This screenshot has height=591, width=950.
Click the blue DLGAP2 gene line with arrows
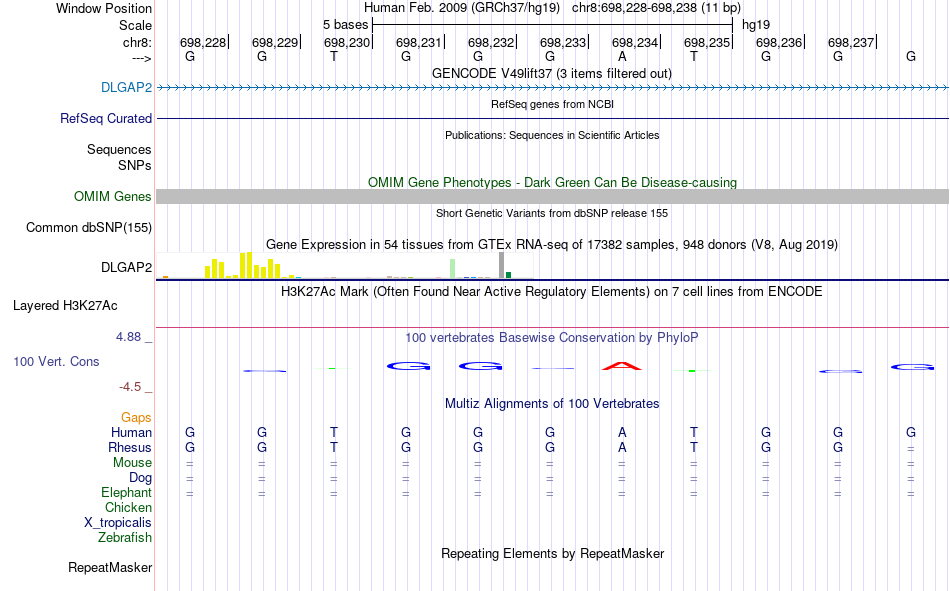click(x=553, y=88)
